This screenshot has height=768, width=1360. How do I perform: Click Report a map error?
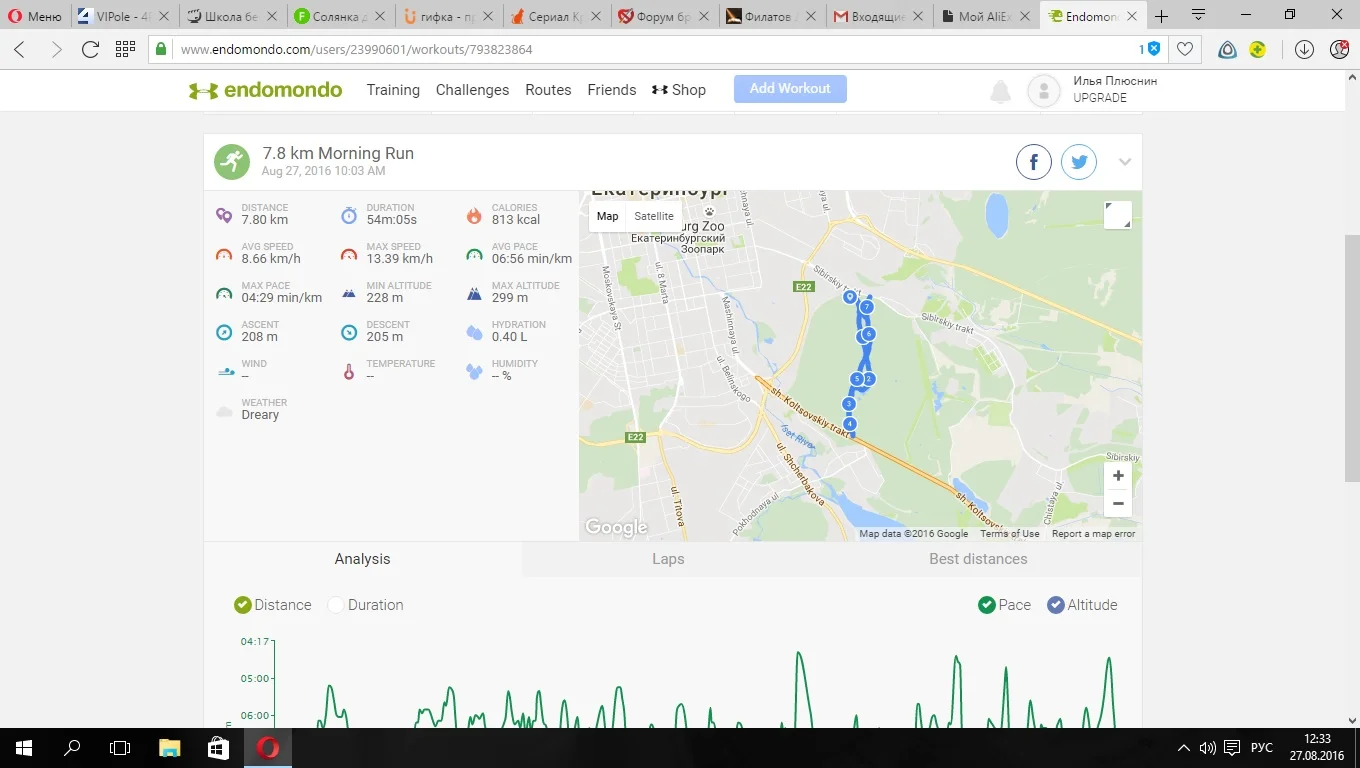pyautogui.click(x=1094, y=534)
